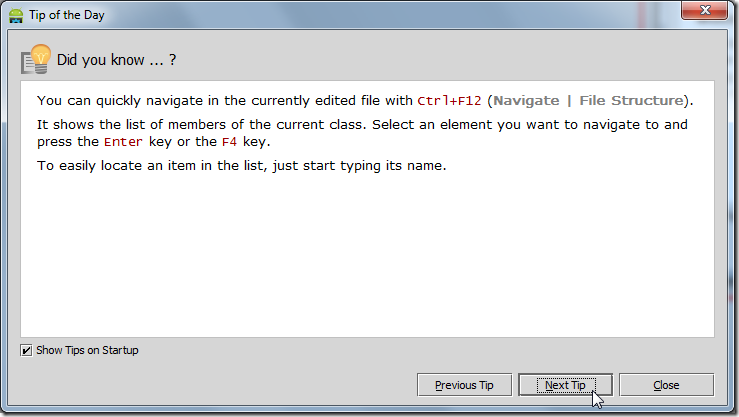Go back with the Previous Tip button
Viewport: 739px width, 417px height.
point(464,385)
